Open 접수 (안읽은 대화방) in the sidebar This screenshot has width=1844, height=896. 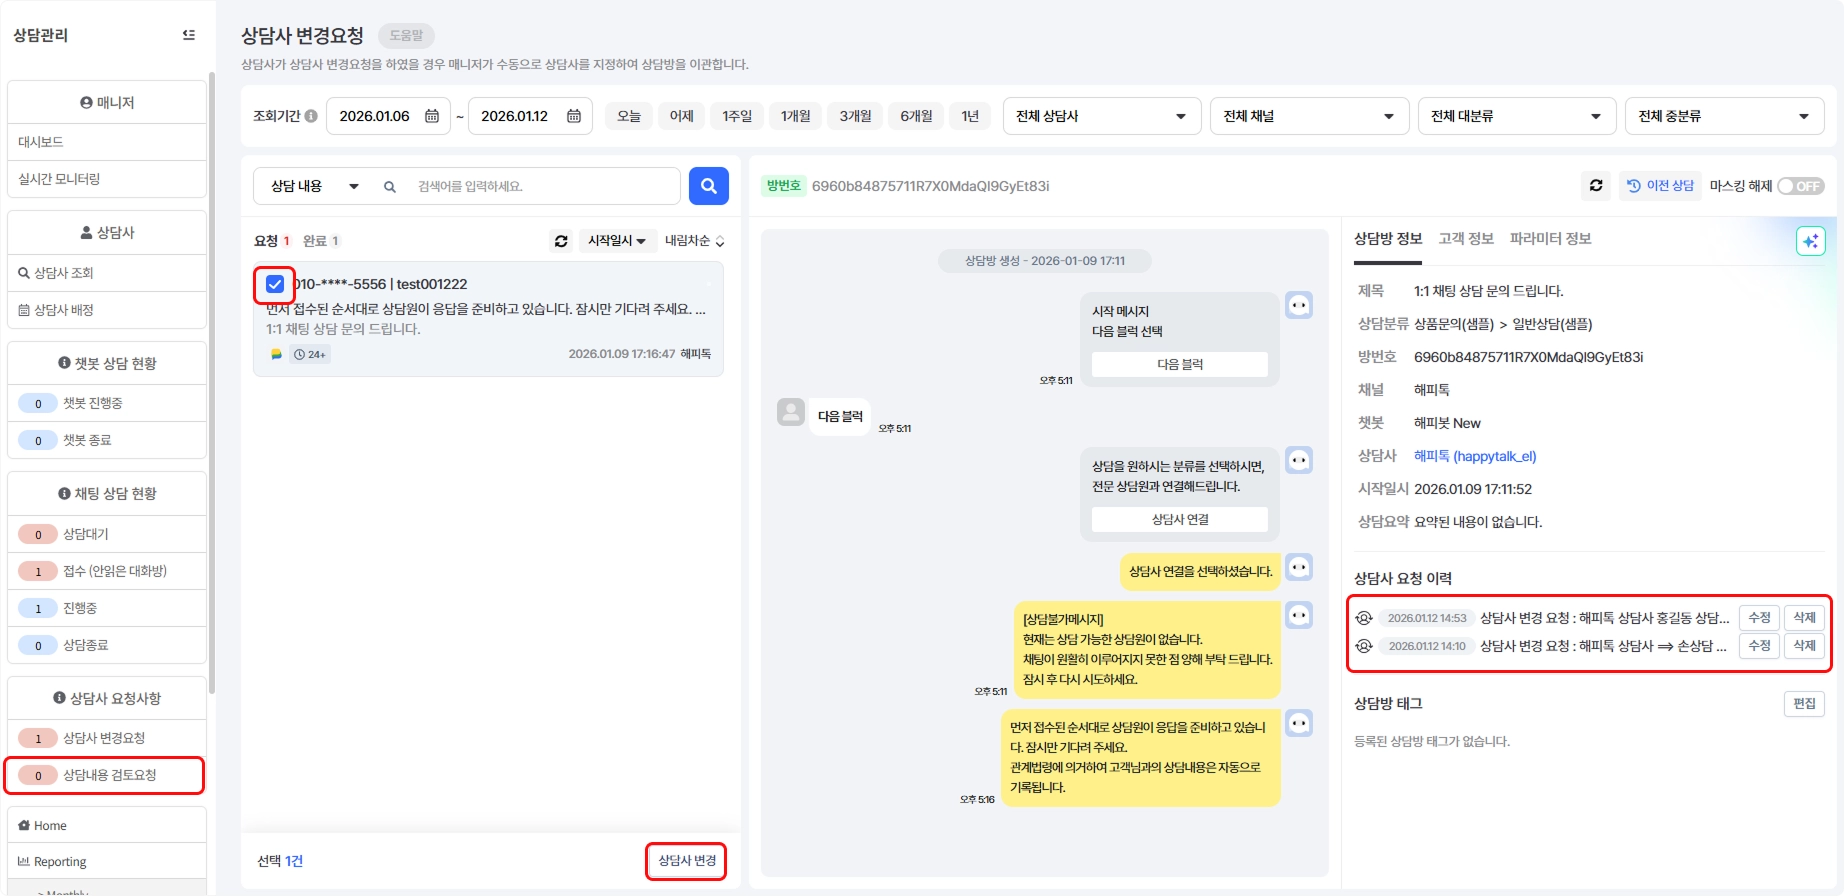[x=107, y=571]
